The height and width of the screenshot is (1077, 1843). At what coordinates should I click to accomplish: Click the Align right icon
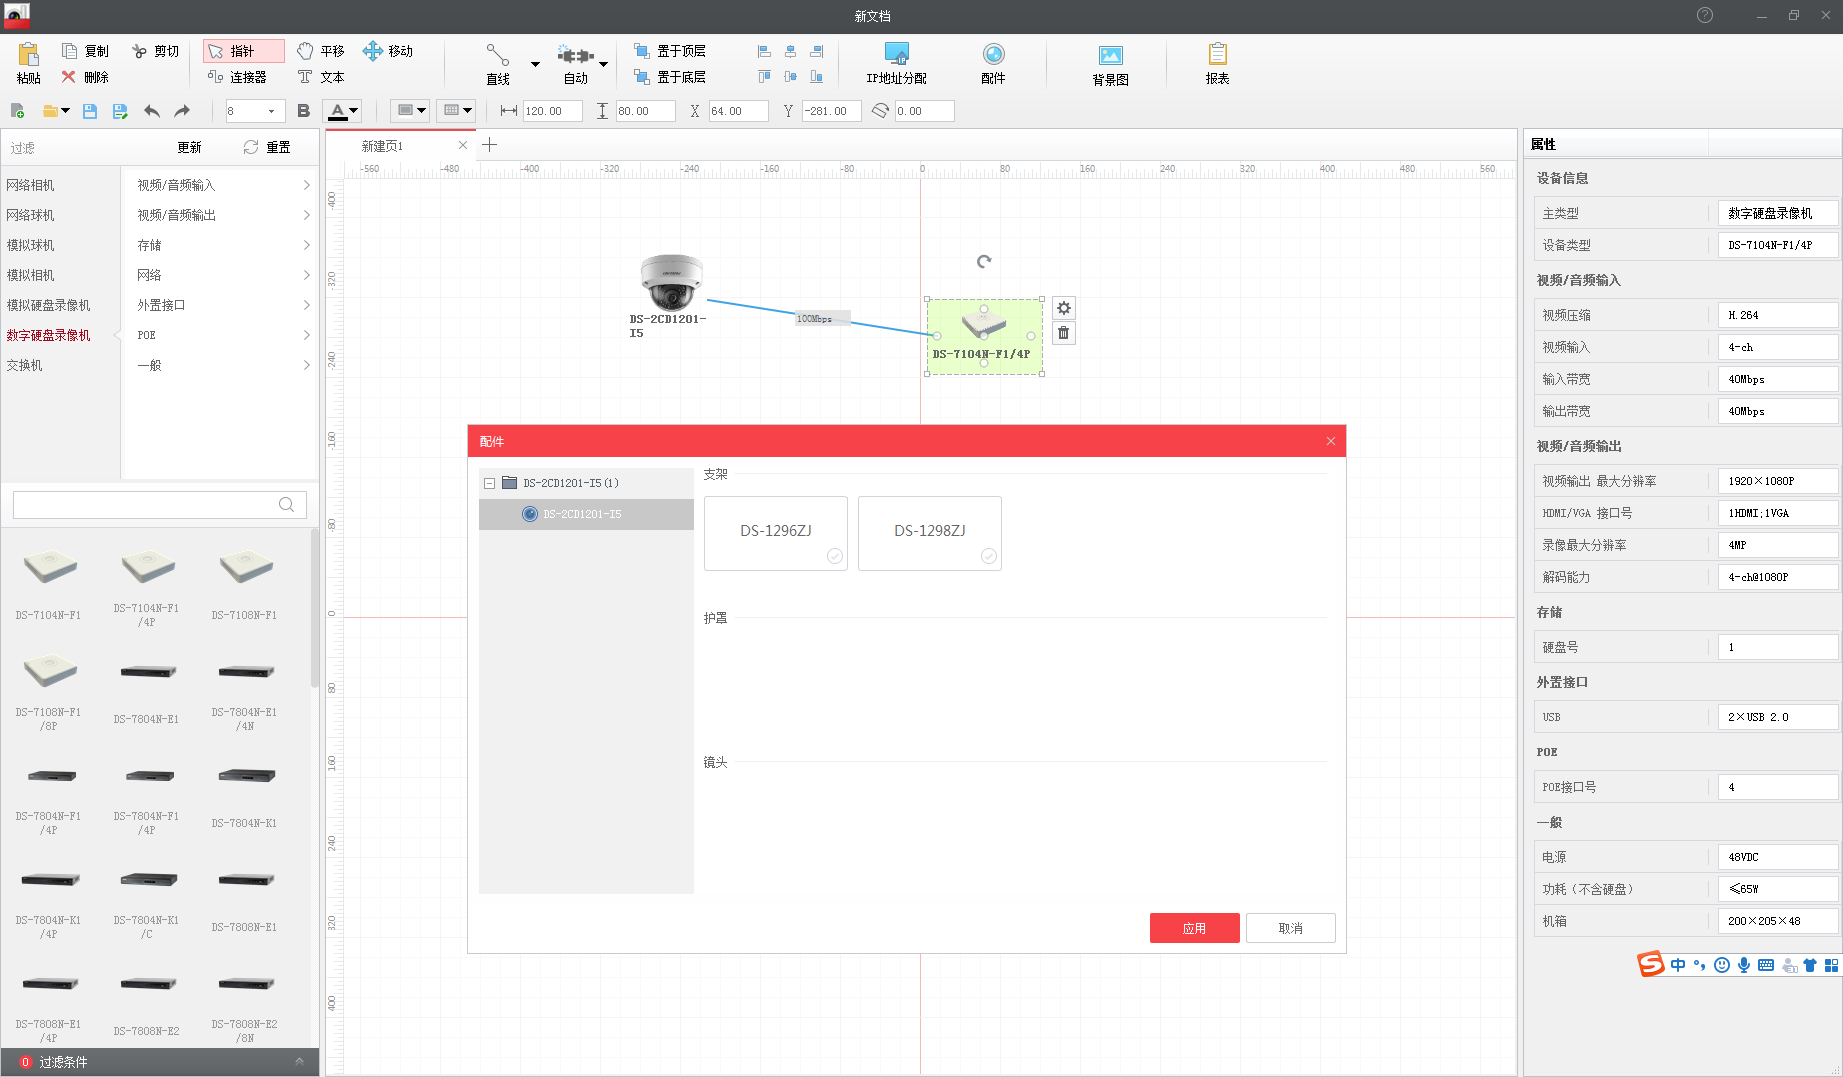(x=817, y=51)
